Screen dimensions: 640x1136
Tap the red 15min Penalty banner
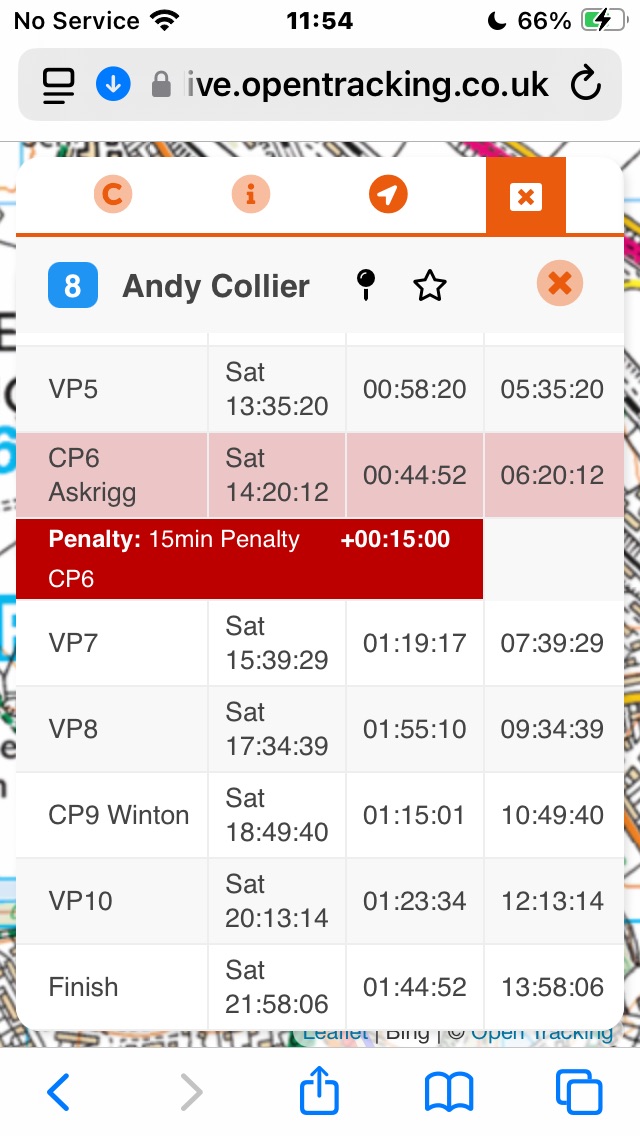point(249,559)
